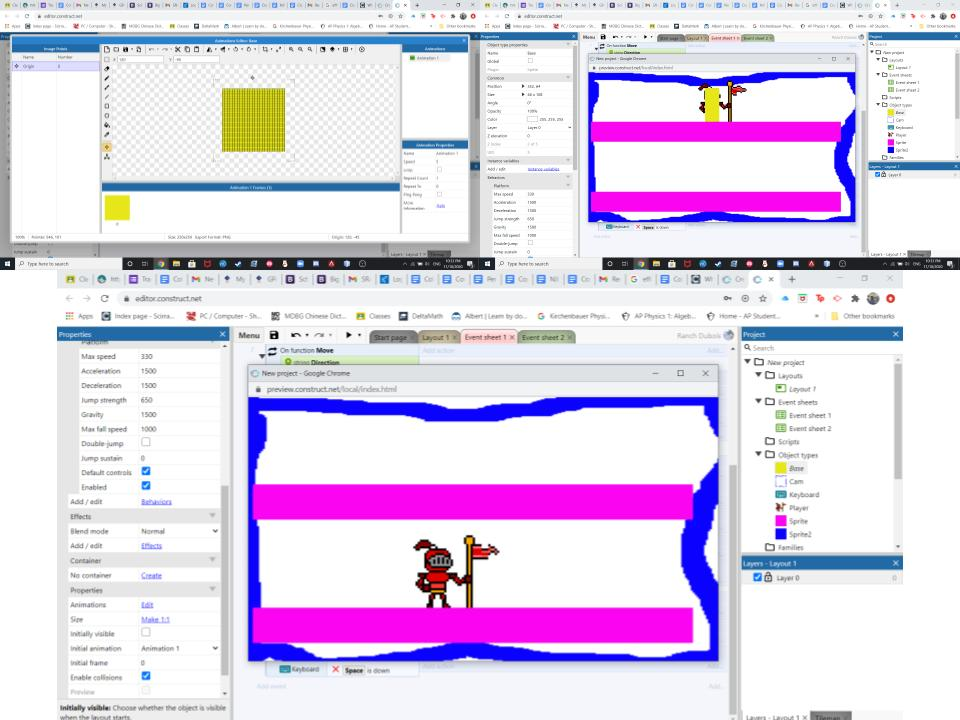Collapse the New project tree node, bottom screenshot
The image size is (960, 720).
748,362
